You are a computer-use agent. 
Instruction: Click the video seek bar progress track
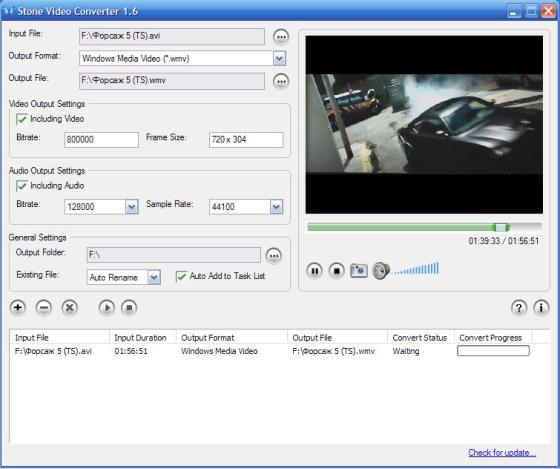click(x=424, y=227)
